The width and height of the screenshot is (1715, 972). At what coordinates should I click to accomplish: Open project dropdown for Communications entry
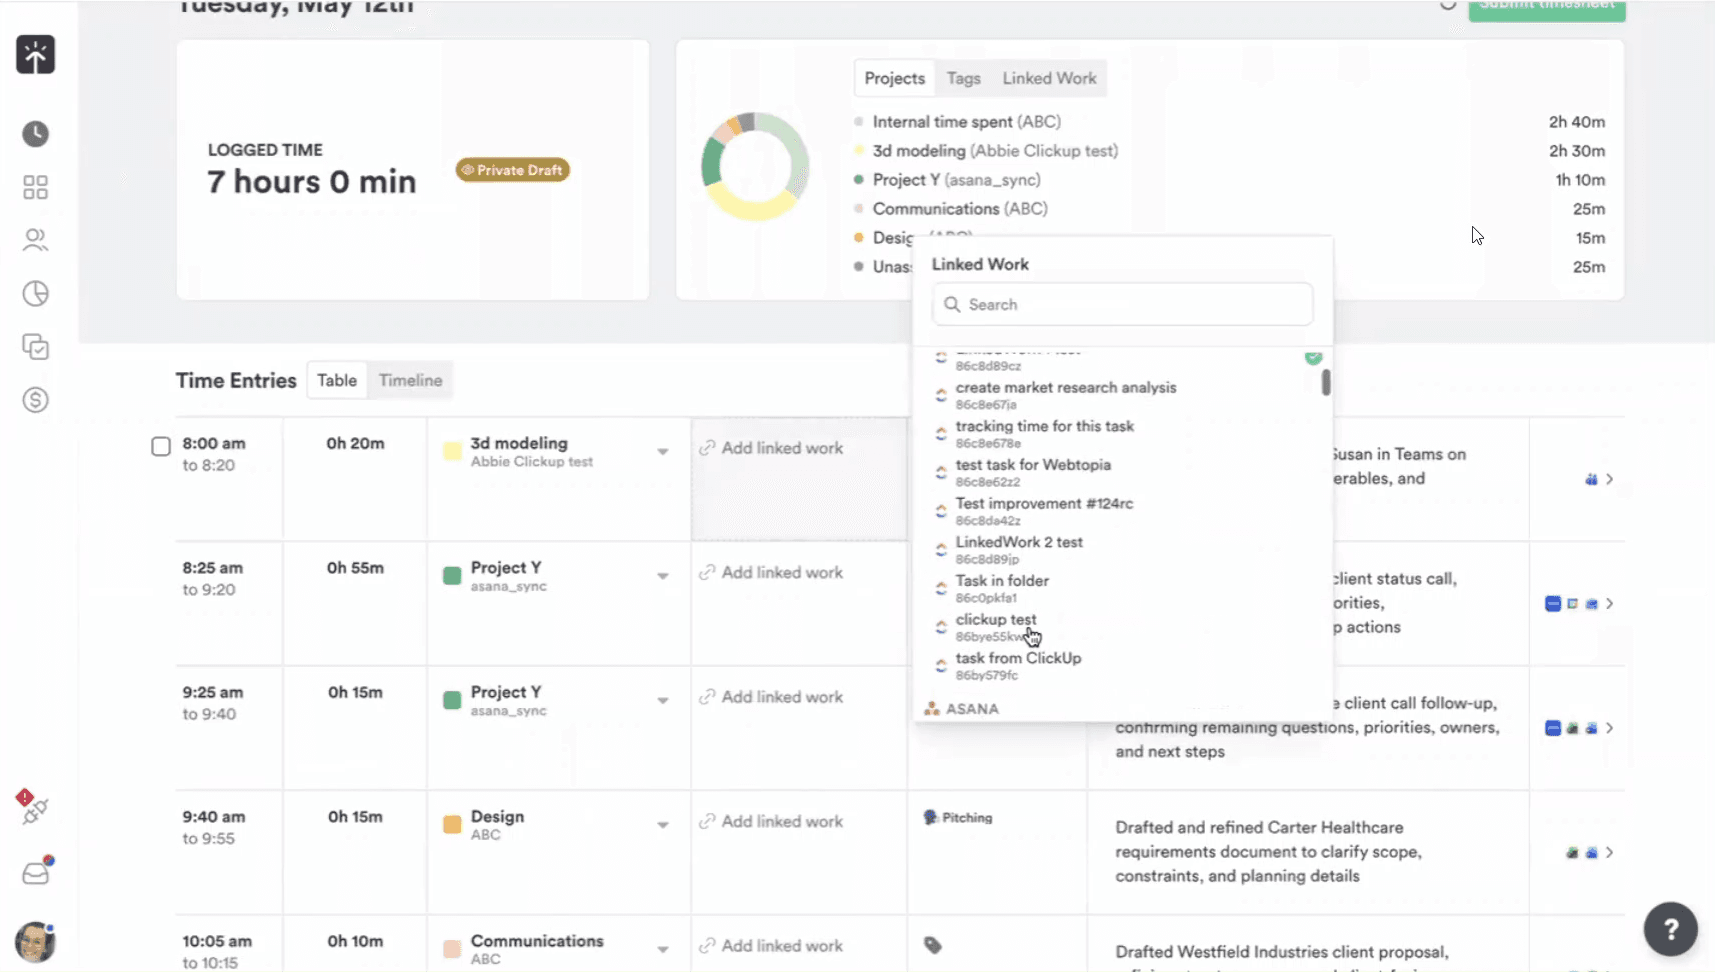click(x=662, y=949)
